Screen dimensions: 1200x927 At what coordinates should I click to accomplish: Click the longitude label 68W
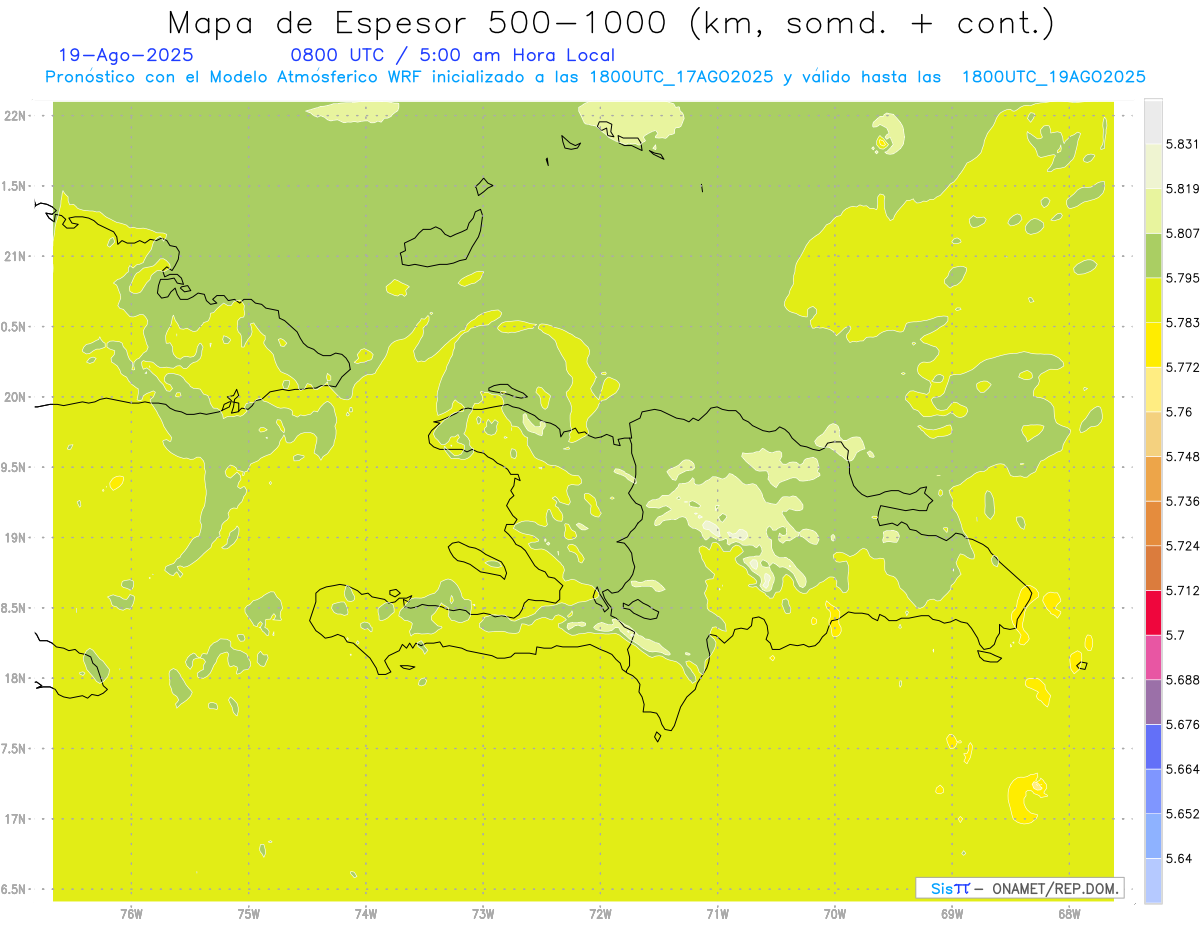1069,913
